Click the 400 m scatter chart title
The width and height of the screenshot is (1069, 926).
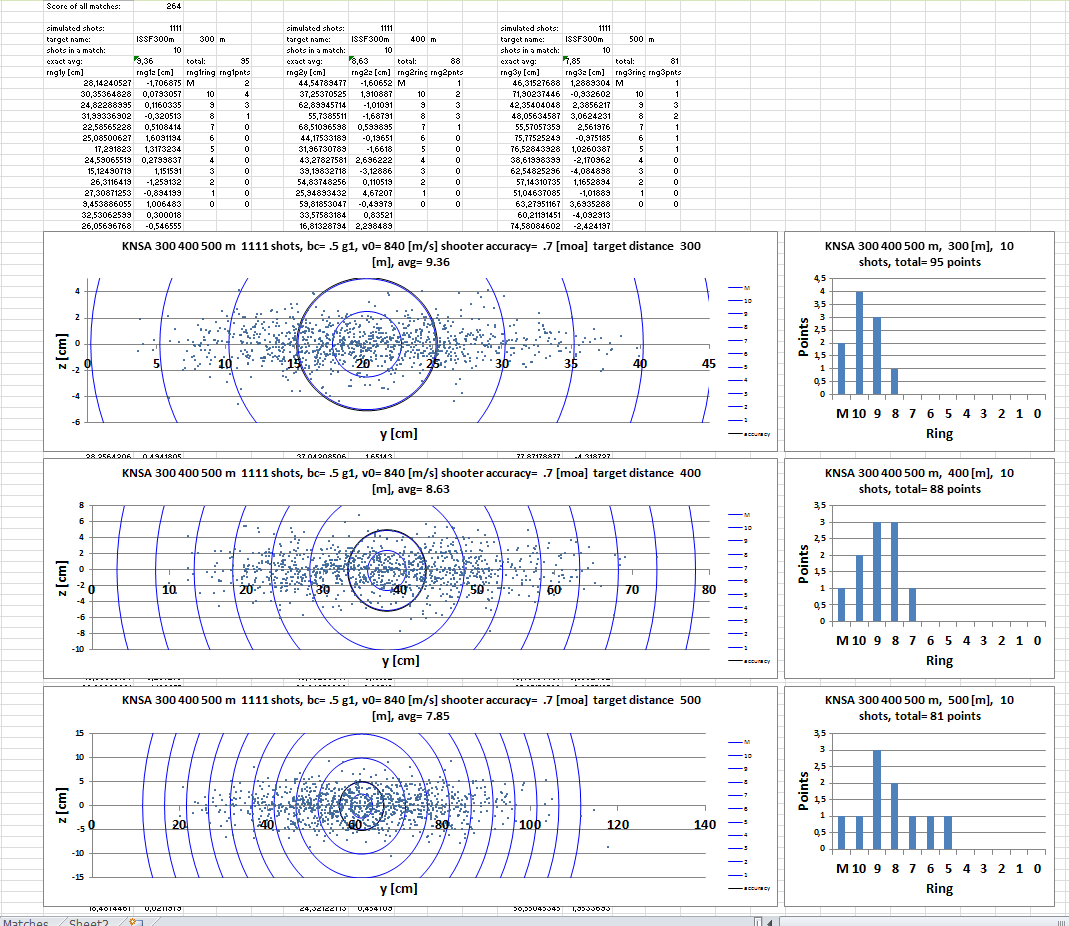click(411, 481)
